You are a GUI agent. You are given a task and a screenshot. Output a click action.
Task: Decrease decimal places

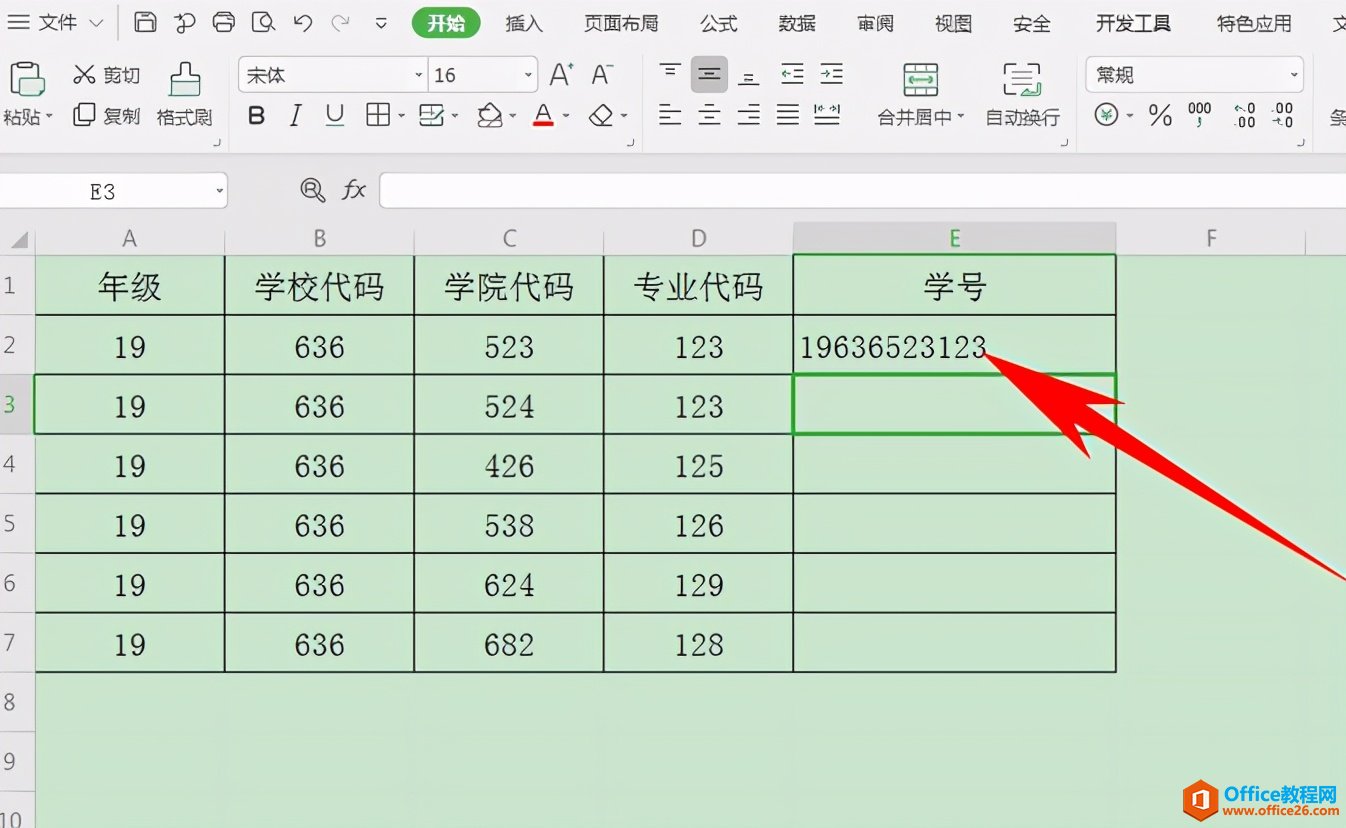click(1283, 116)
